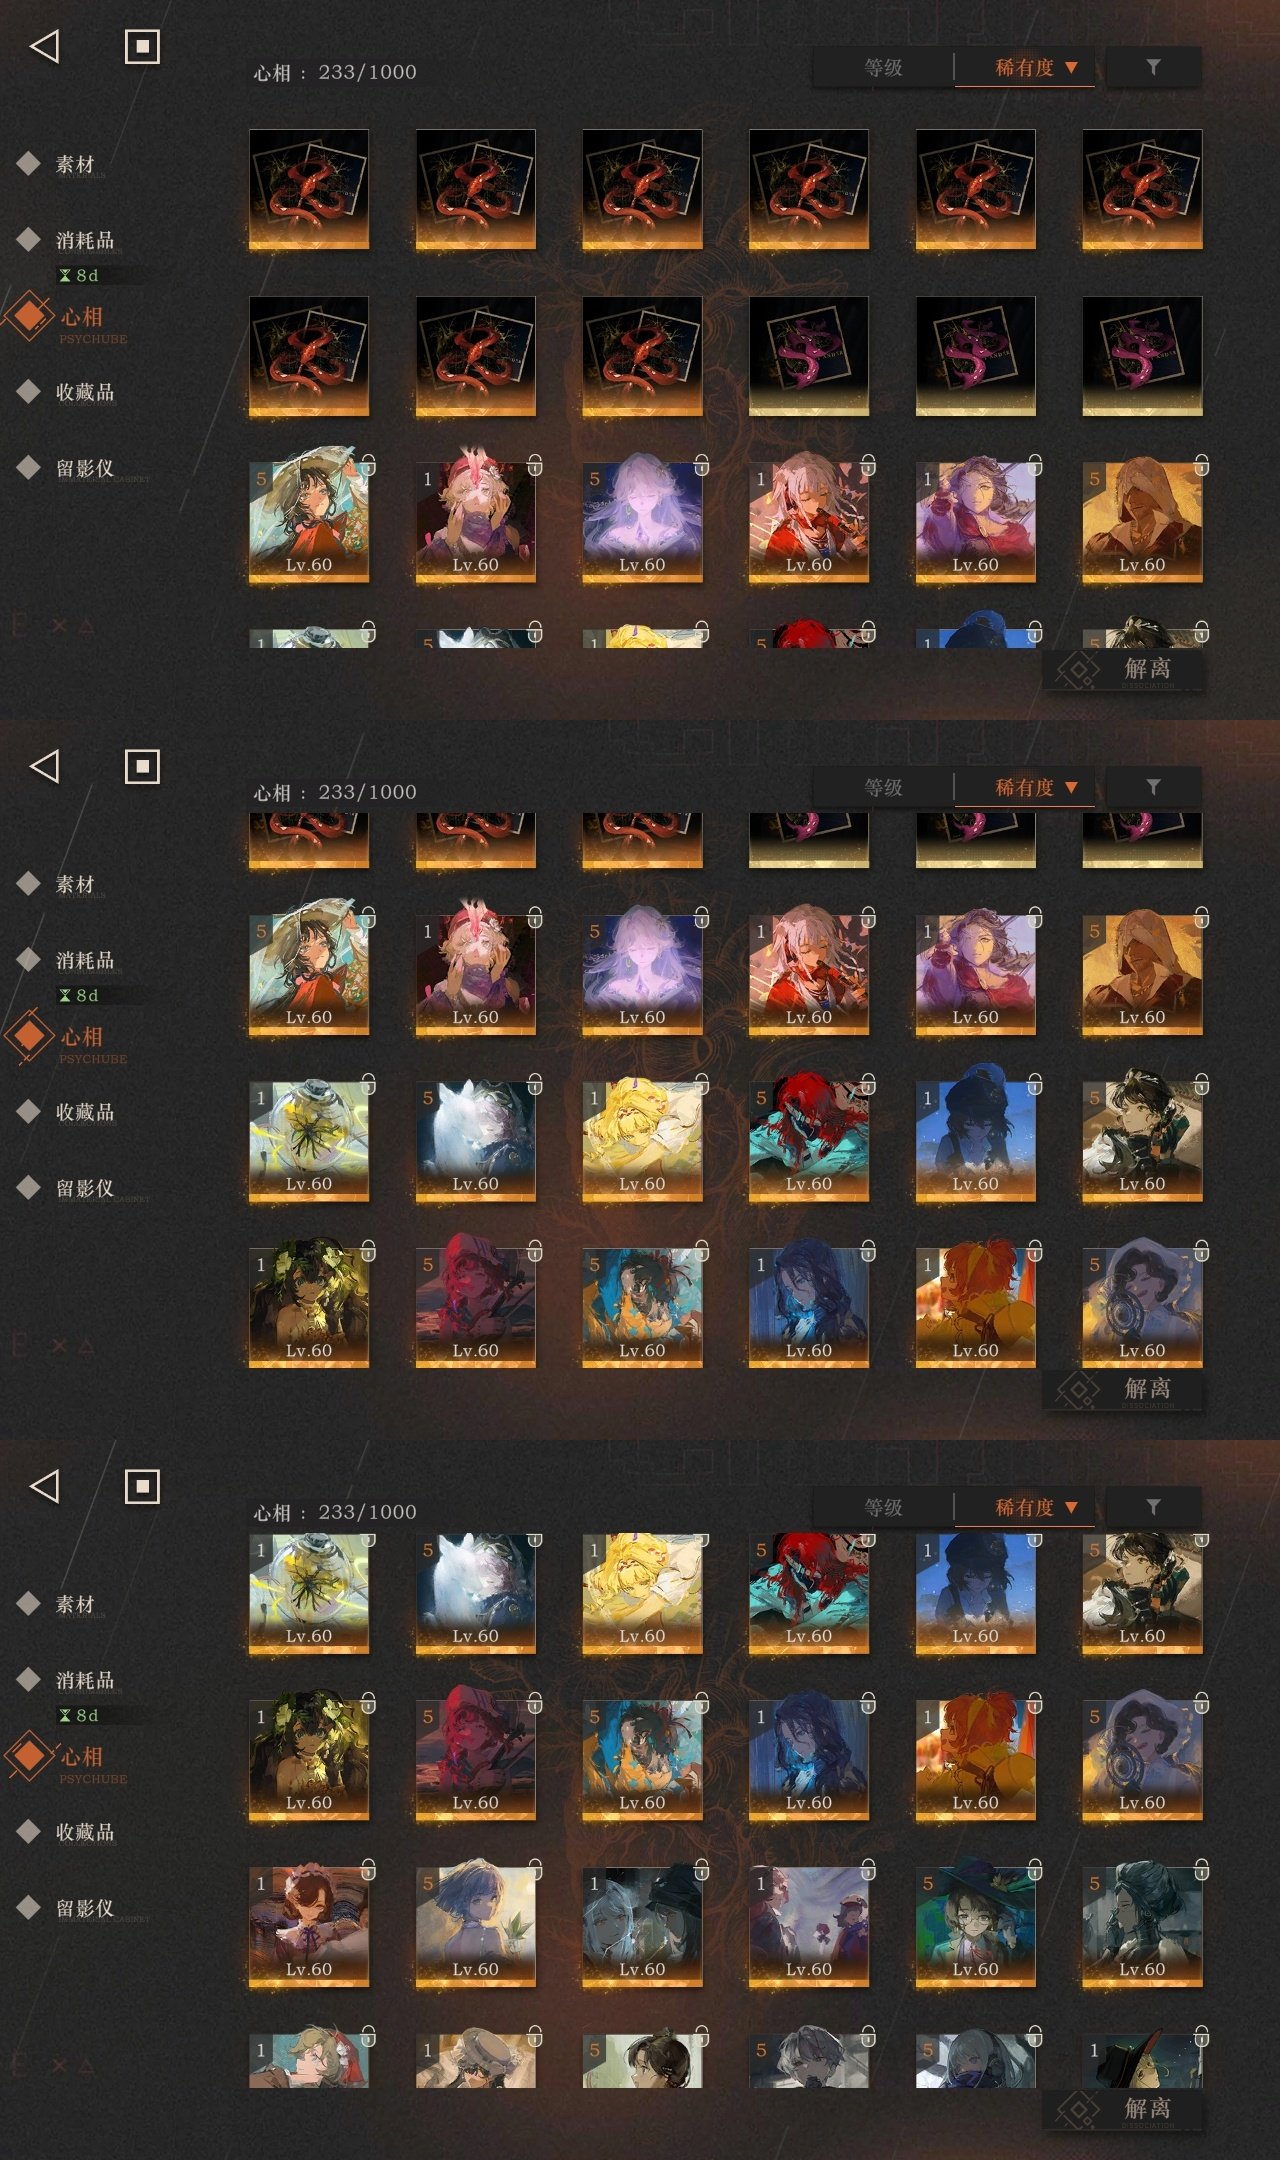Toggle lock on blue-haired girl with plant psychube

(x=535, y=1868)
